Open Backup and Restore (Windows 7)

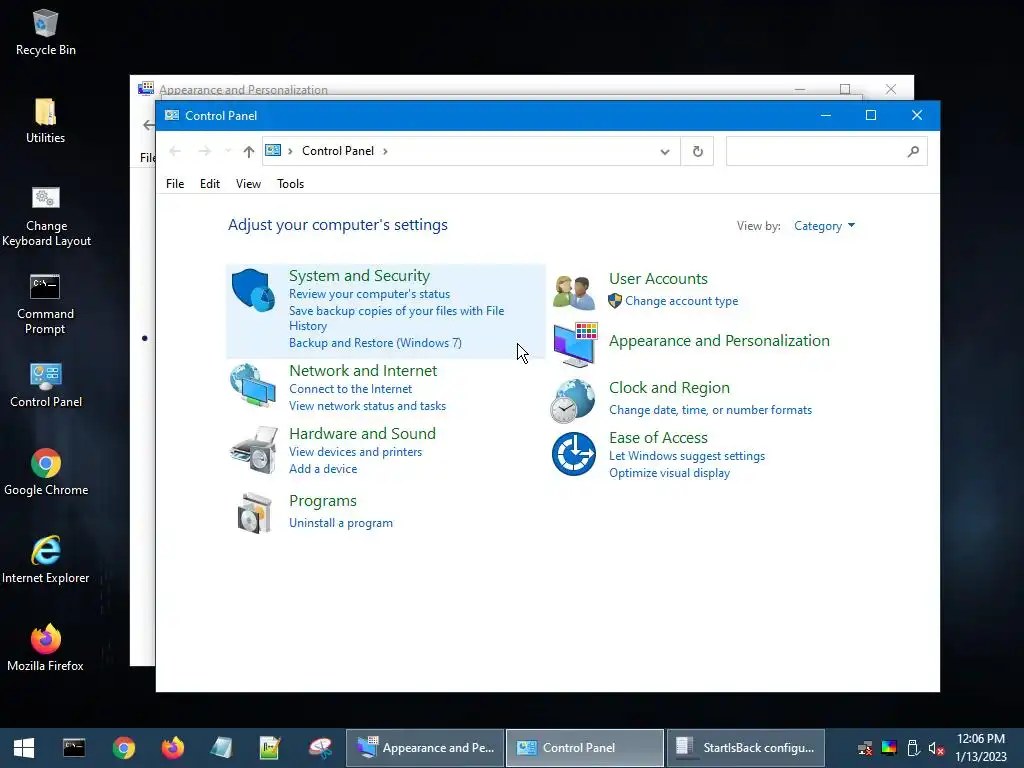point(376,343)
